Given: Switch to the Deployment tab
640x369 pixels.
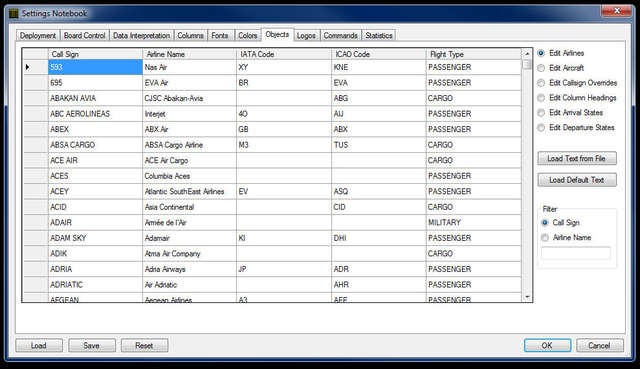Looking at the screenshot, I should pos(38,36).
